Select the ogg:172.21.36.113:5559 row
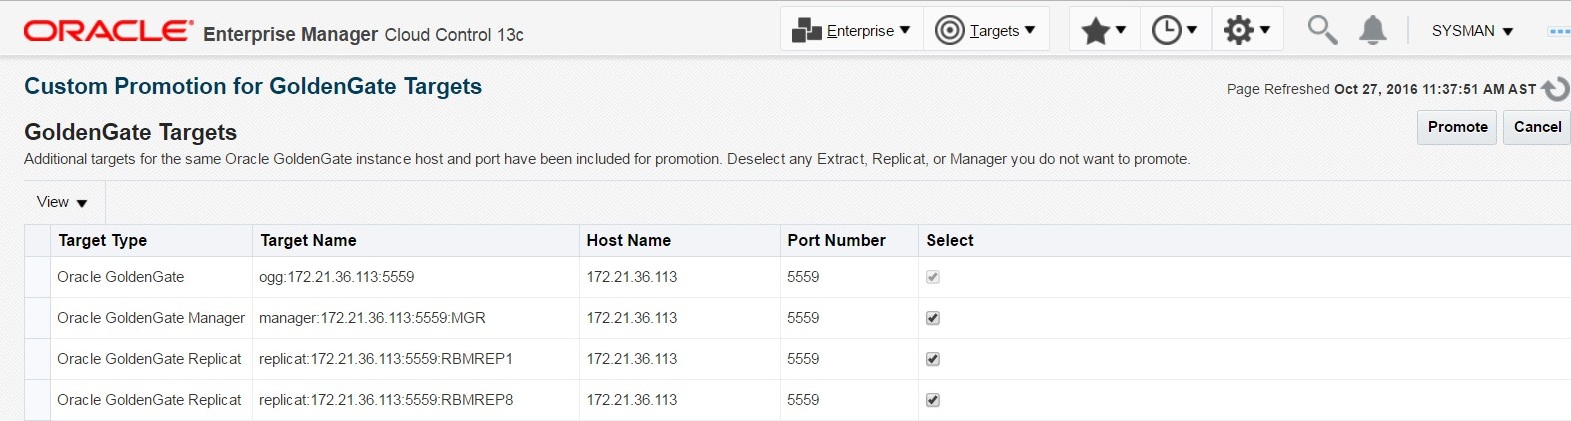 tap(336, 277)
